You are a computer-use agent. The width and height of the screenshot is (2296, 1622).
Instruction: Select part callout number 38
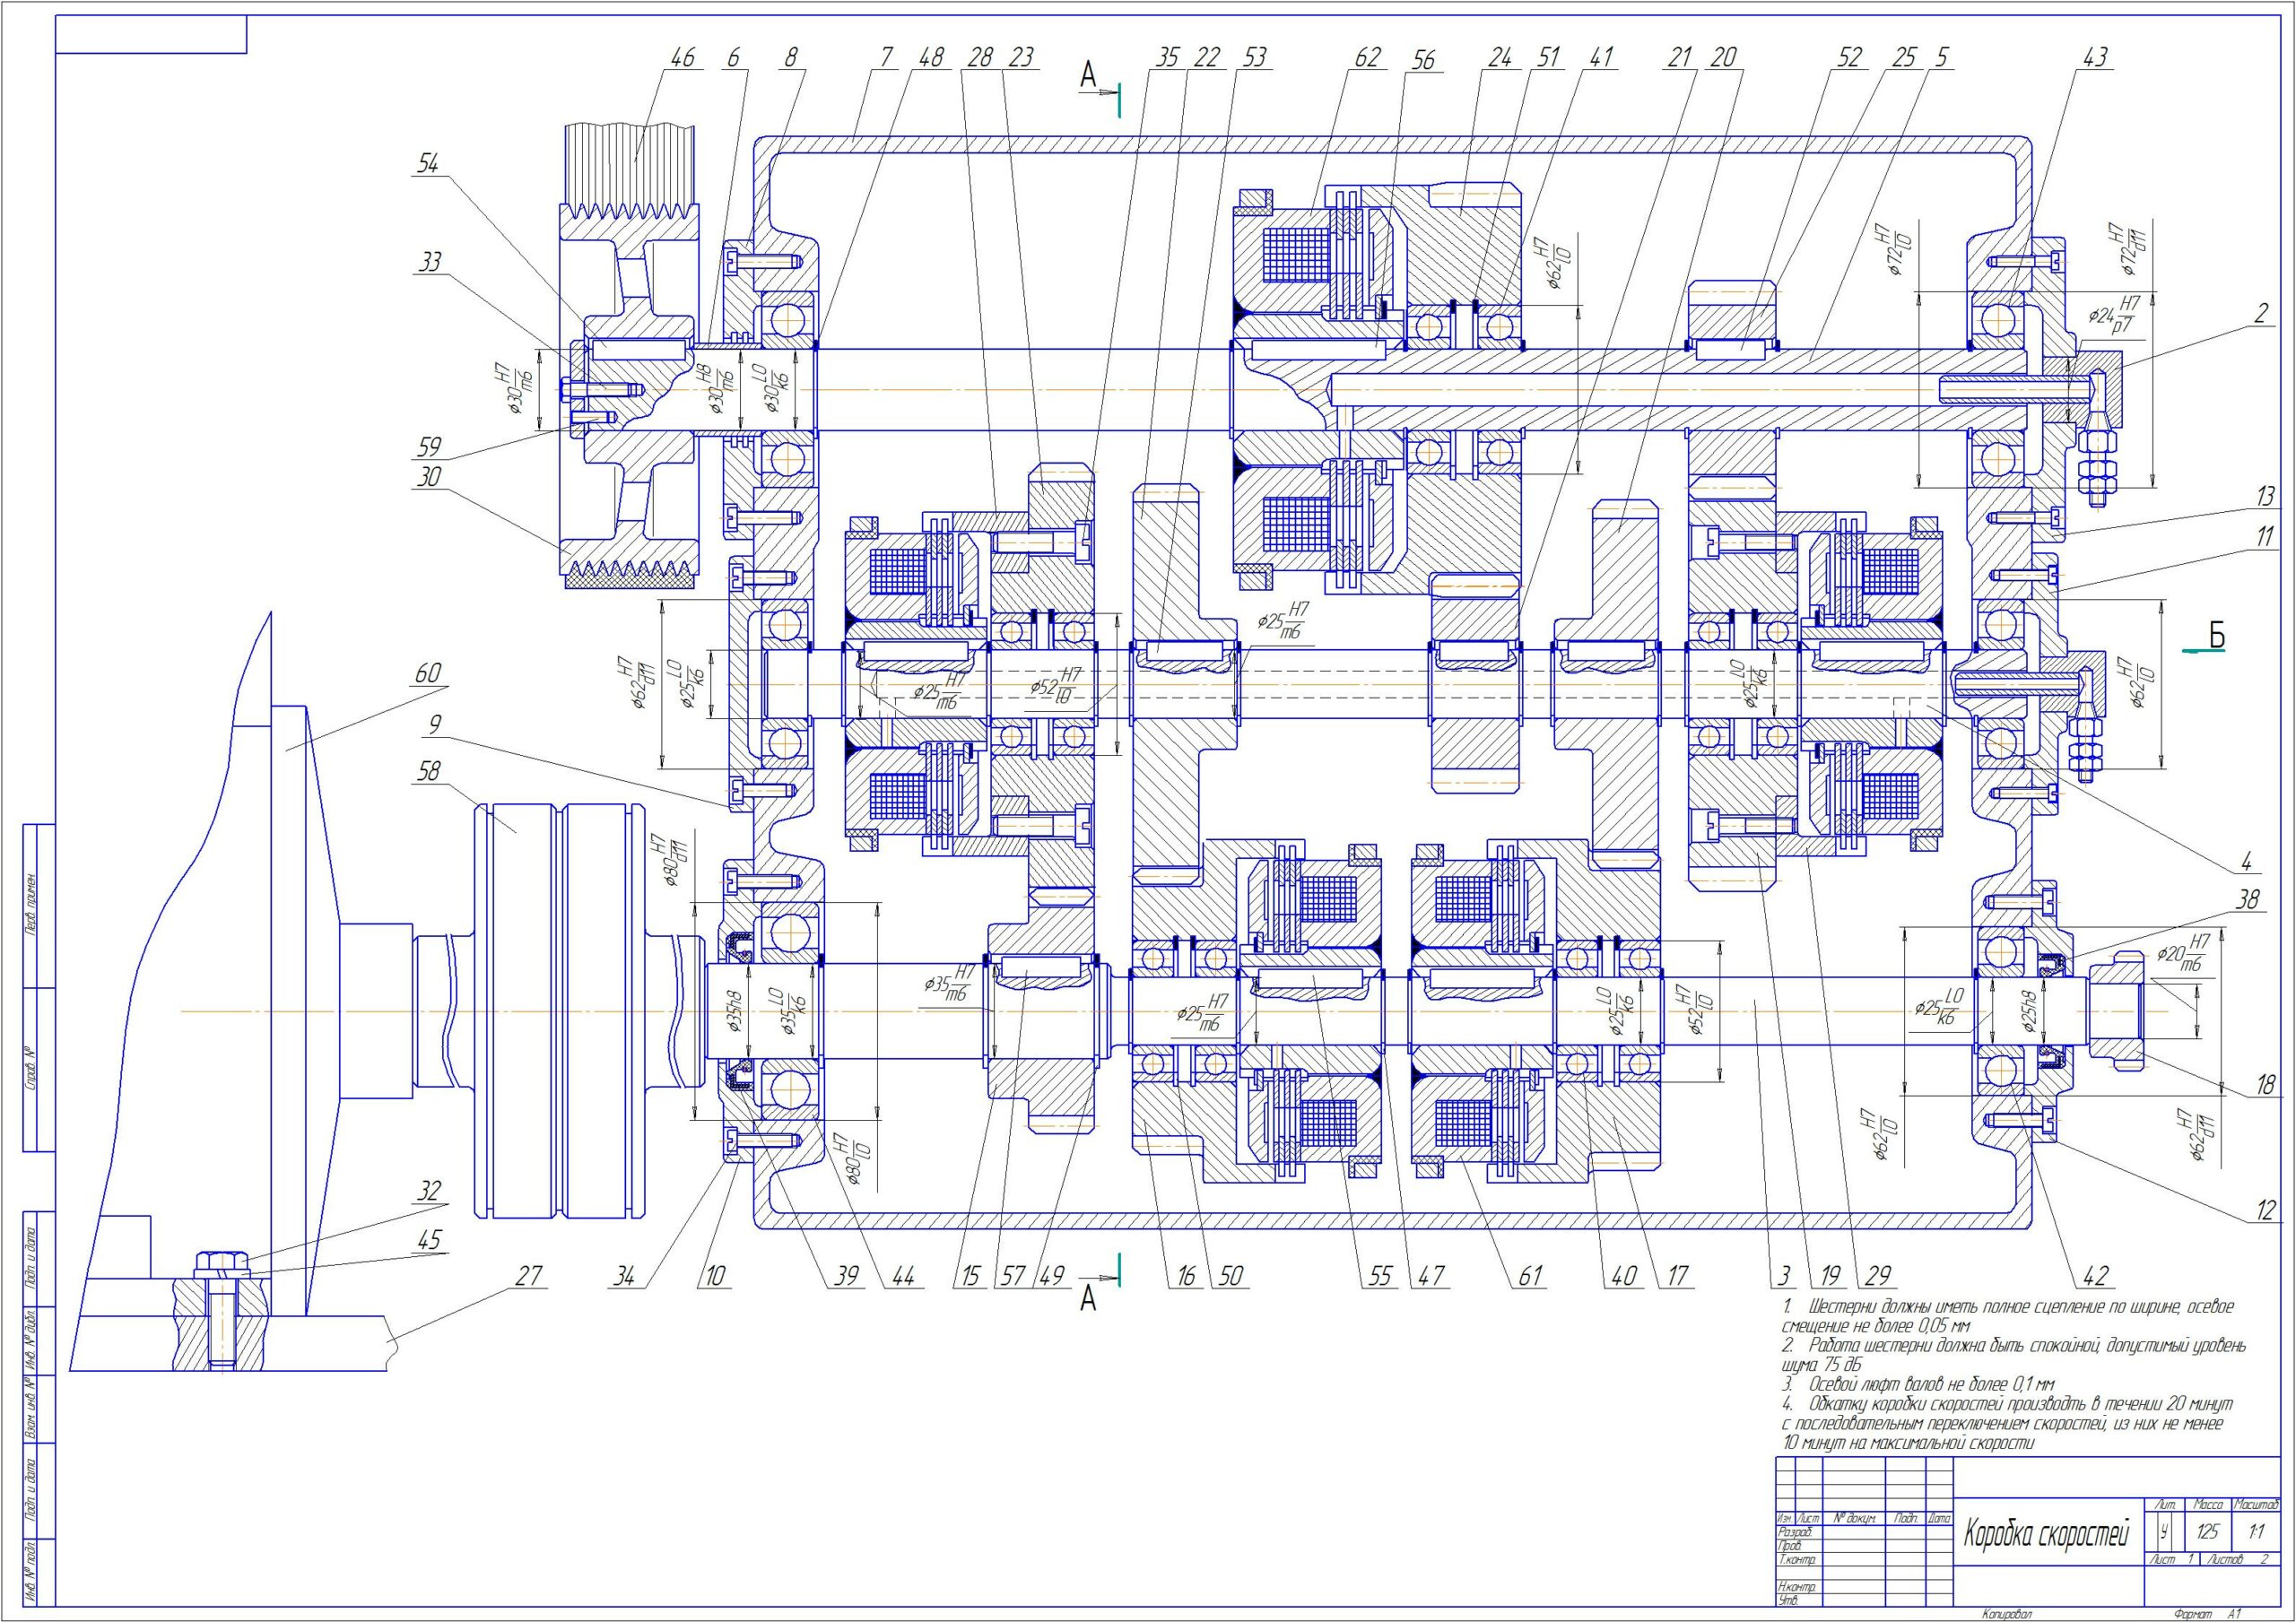(x=2247, y=900)
